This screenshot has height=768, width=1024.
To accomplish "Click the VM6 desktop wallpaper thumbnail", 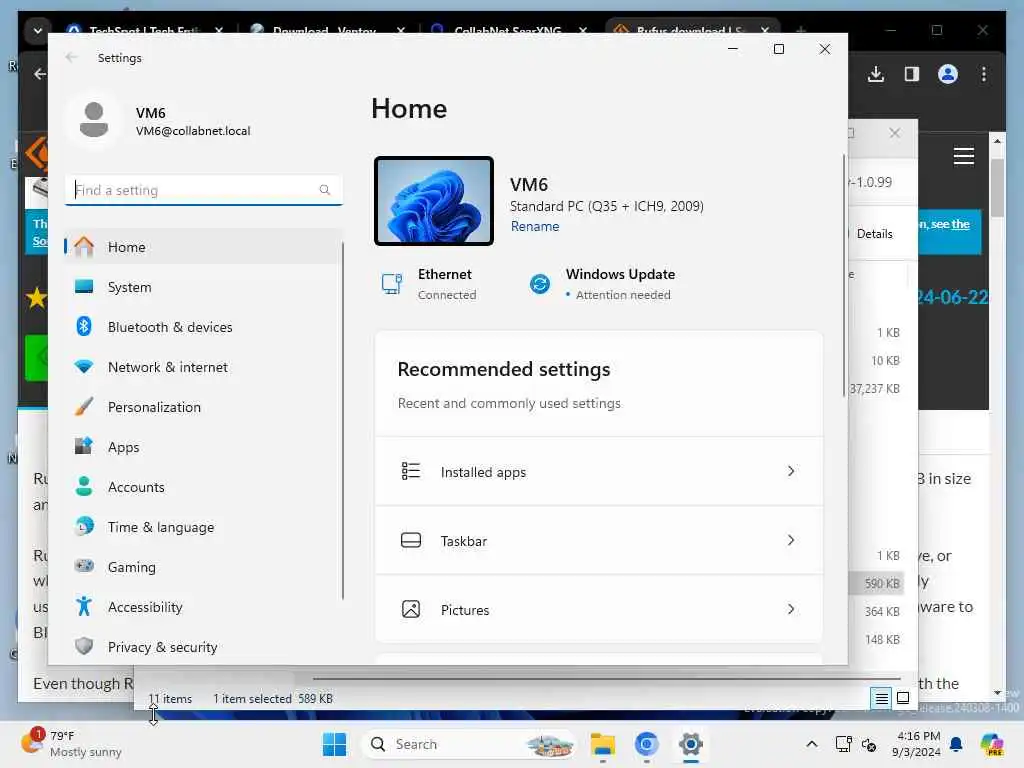I will click(434, 201).
